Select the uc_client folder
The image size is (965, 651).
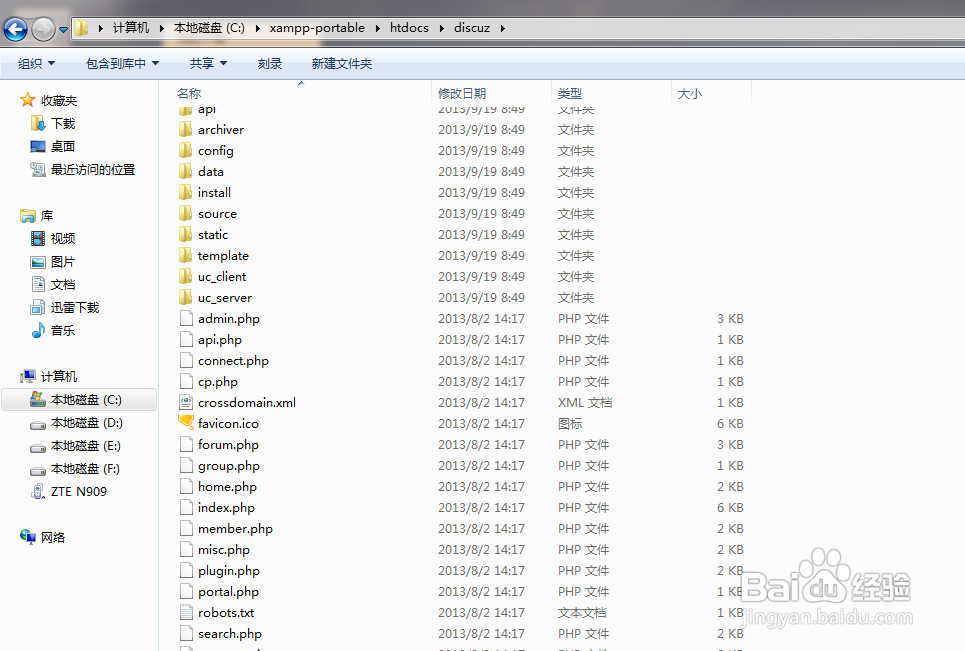coord(222,276)
